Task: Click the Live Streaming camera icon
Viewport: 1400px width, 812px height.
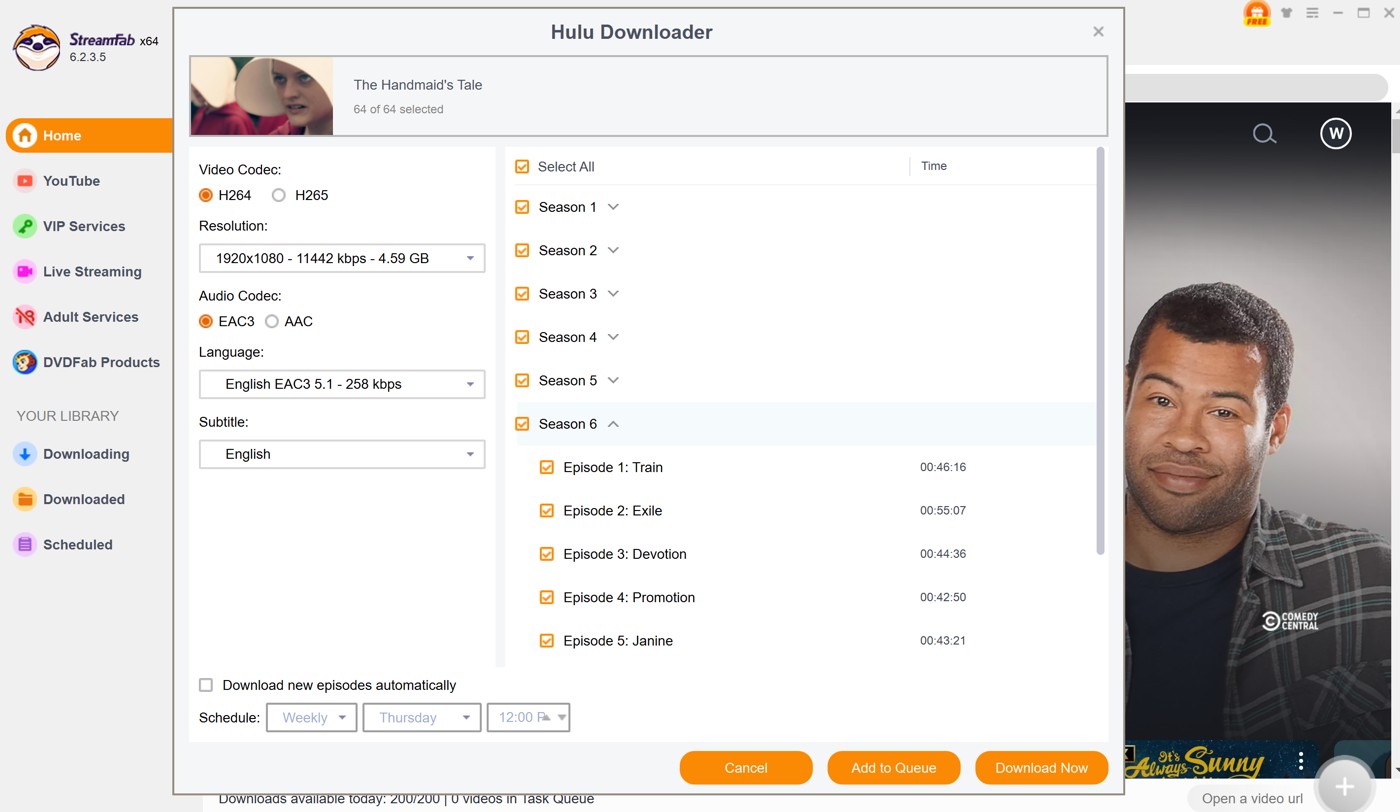Action: tap(25, 271)
